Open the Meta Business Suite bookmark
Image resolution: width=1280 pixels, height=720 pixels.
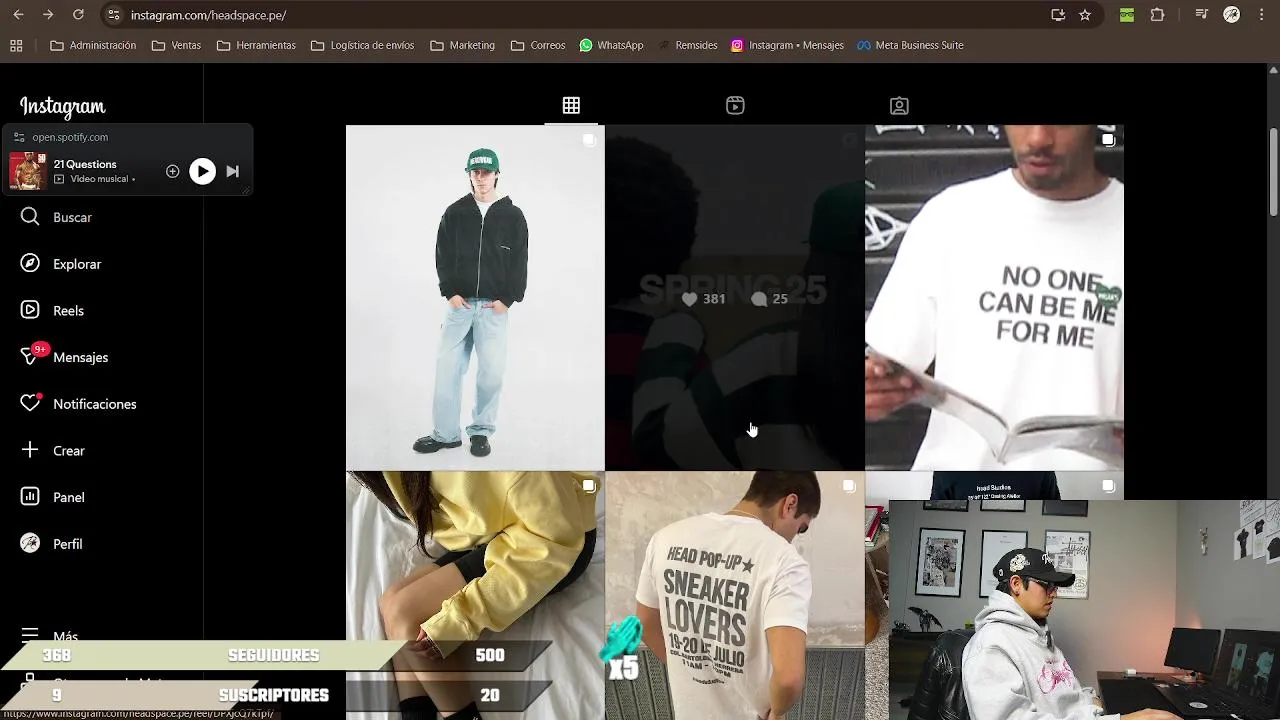[x=910, y=45]
